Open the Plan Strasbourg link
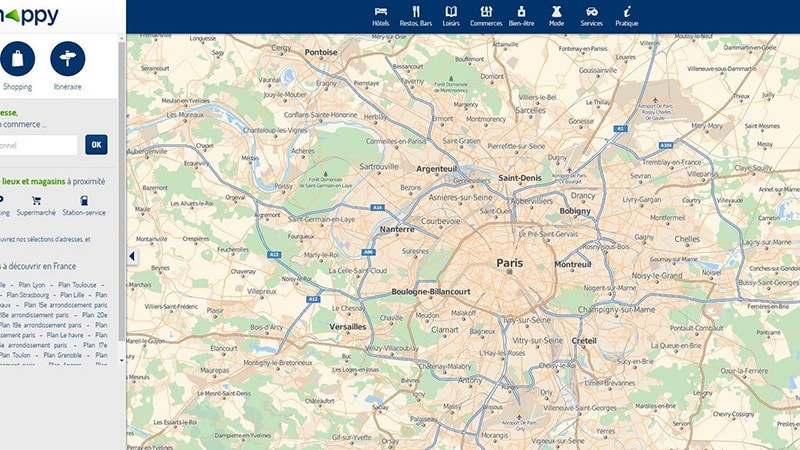Image resolution: width=800 pixels, height=450 pixels. pos(28,295)
